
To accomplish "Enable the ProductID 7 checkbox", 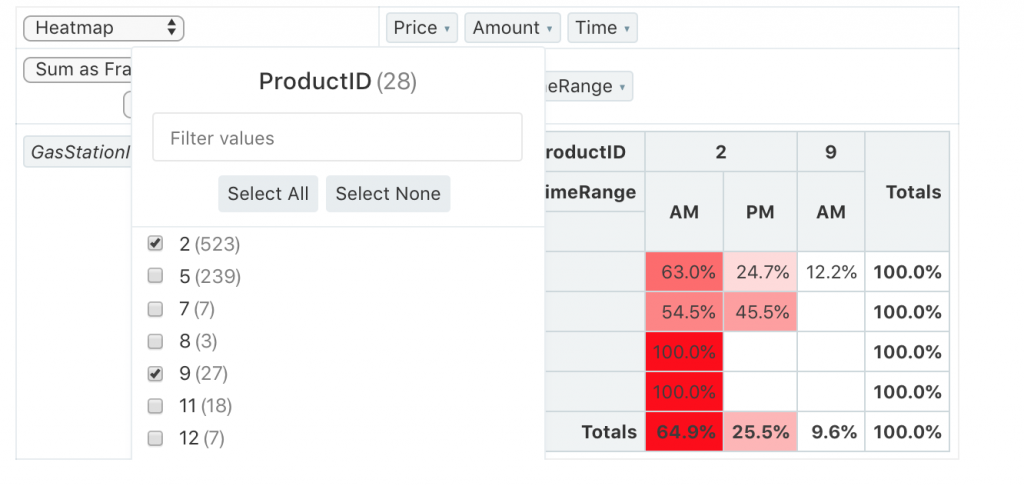I will (155, 309).
